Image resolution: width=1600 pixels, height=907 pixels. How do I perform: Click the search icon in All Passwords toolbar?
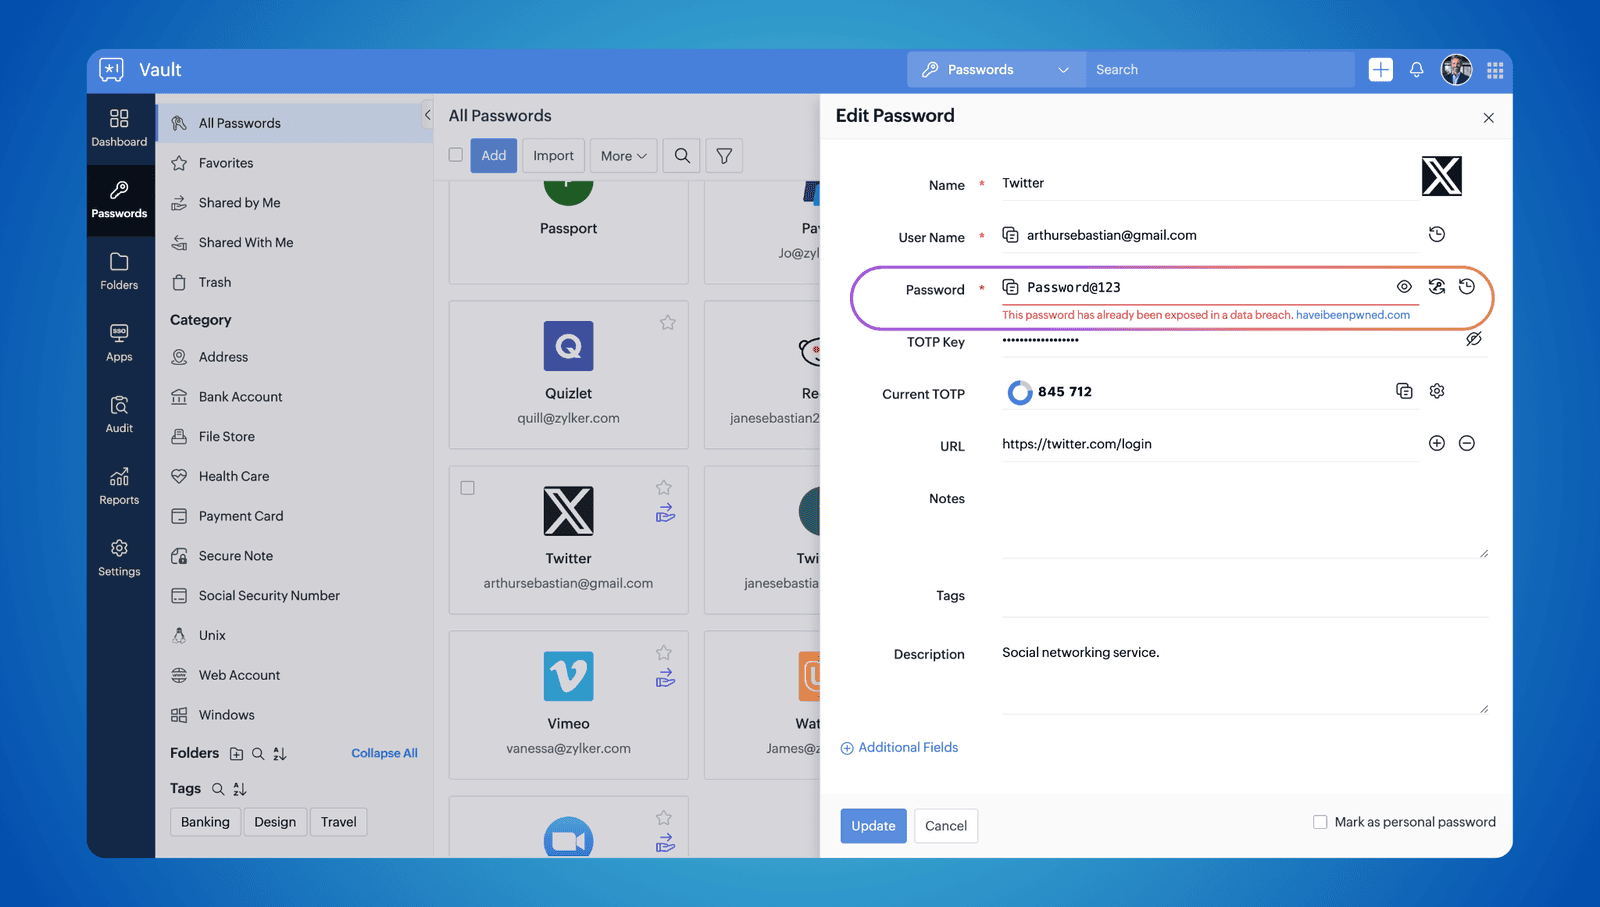click(x=682, y=156)
